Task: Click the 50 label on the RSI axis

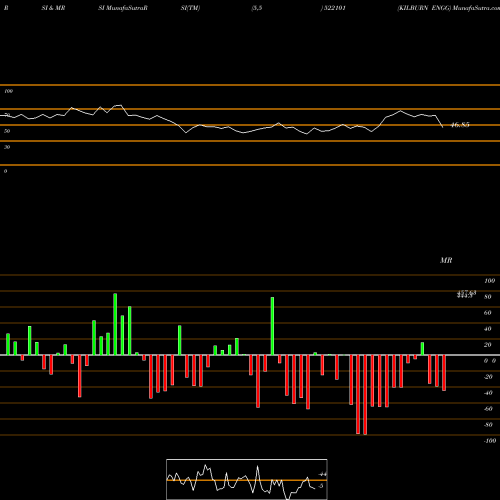Action: 7,131
